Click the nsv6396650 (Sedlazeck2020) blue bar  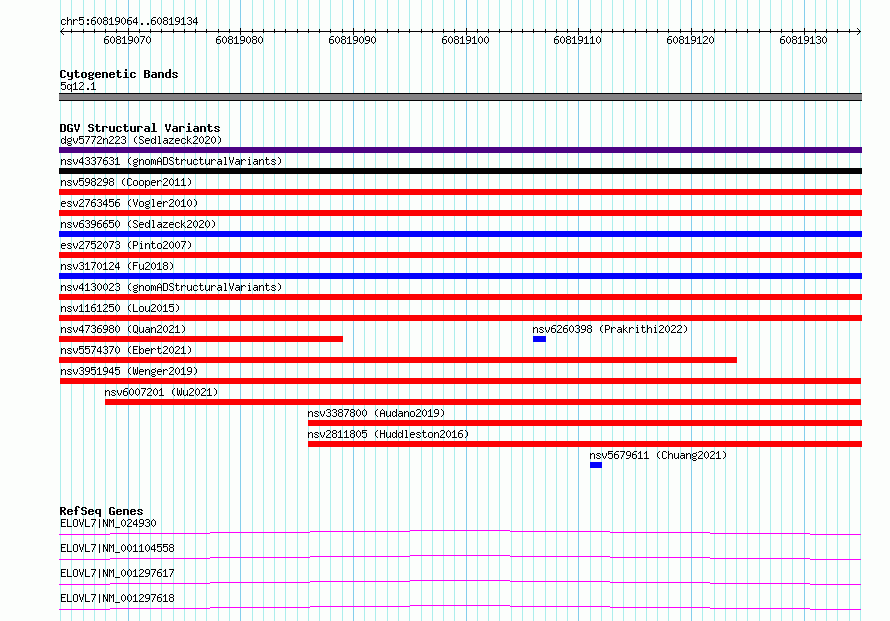pyautogui.click(x=460, y=234)
